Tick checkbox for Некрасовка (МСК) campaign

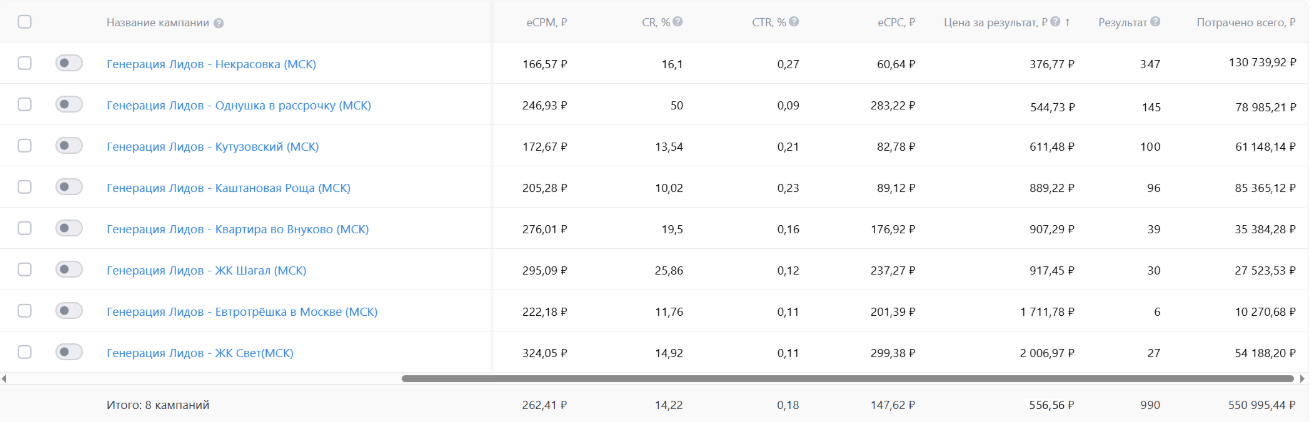(x=25, y=63)
